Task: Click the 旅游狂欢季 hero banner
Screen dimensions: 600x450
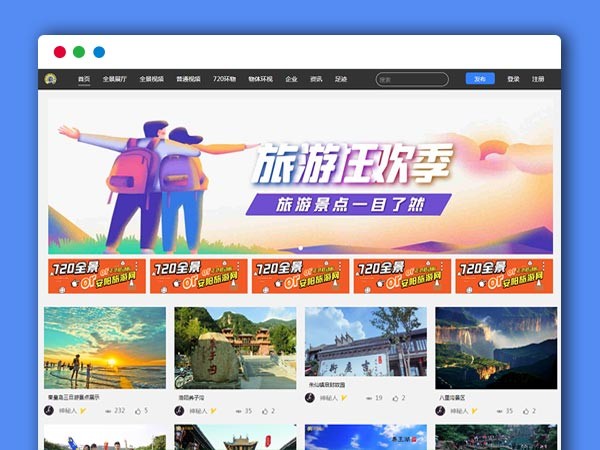Action: point(300,175)
